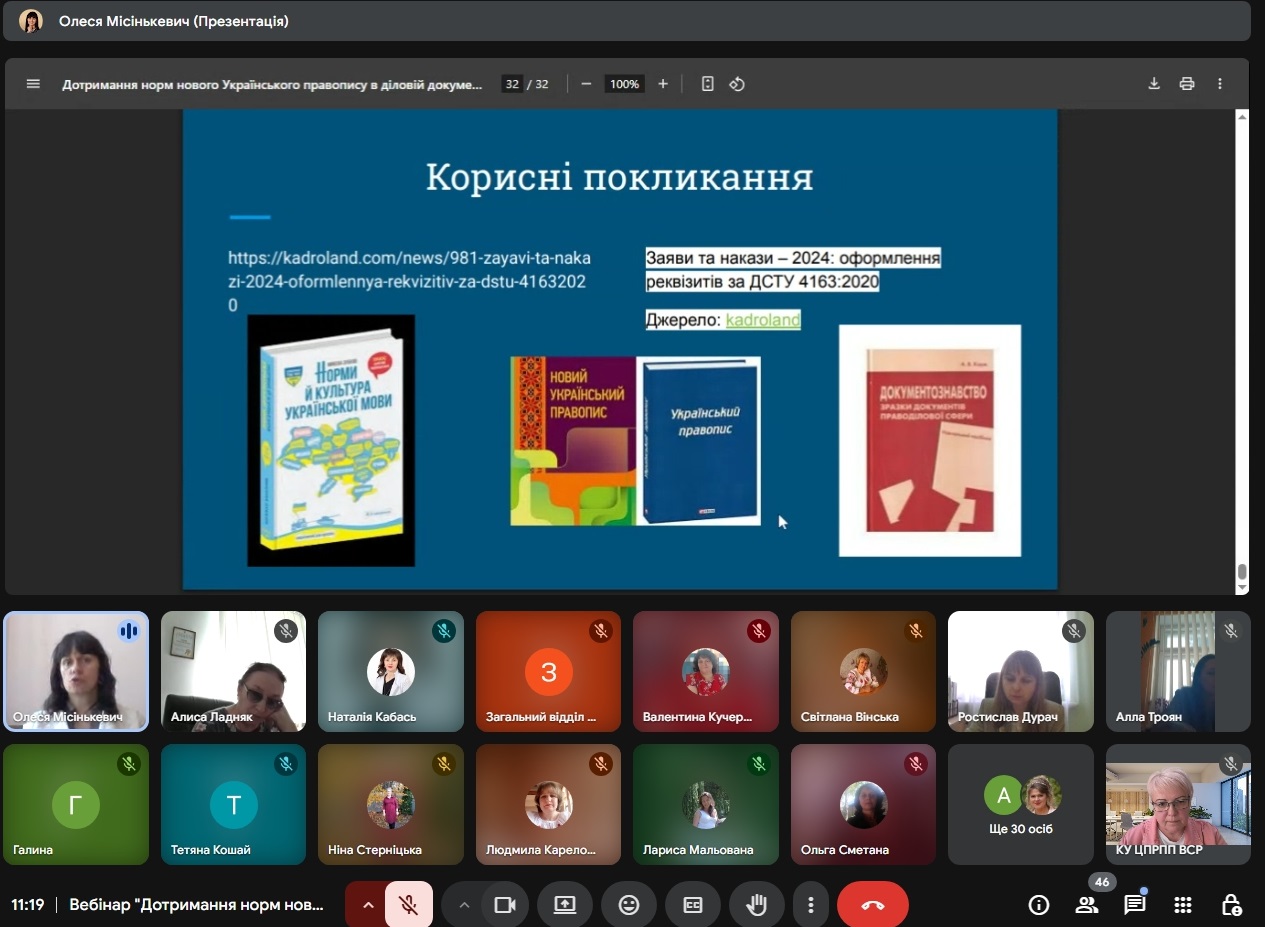Open Meet more options three-dot menu
1265x927 pixels.
[x=810, y=905]
